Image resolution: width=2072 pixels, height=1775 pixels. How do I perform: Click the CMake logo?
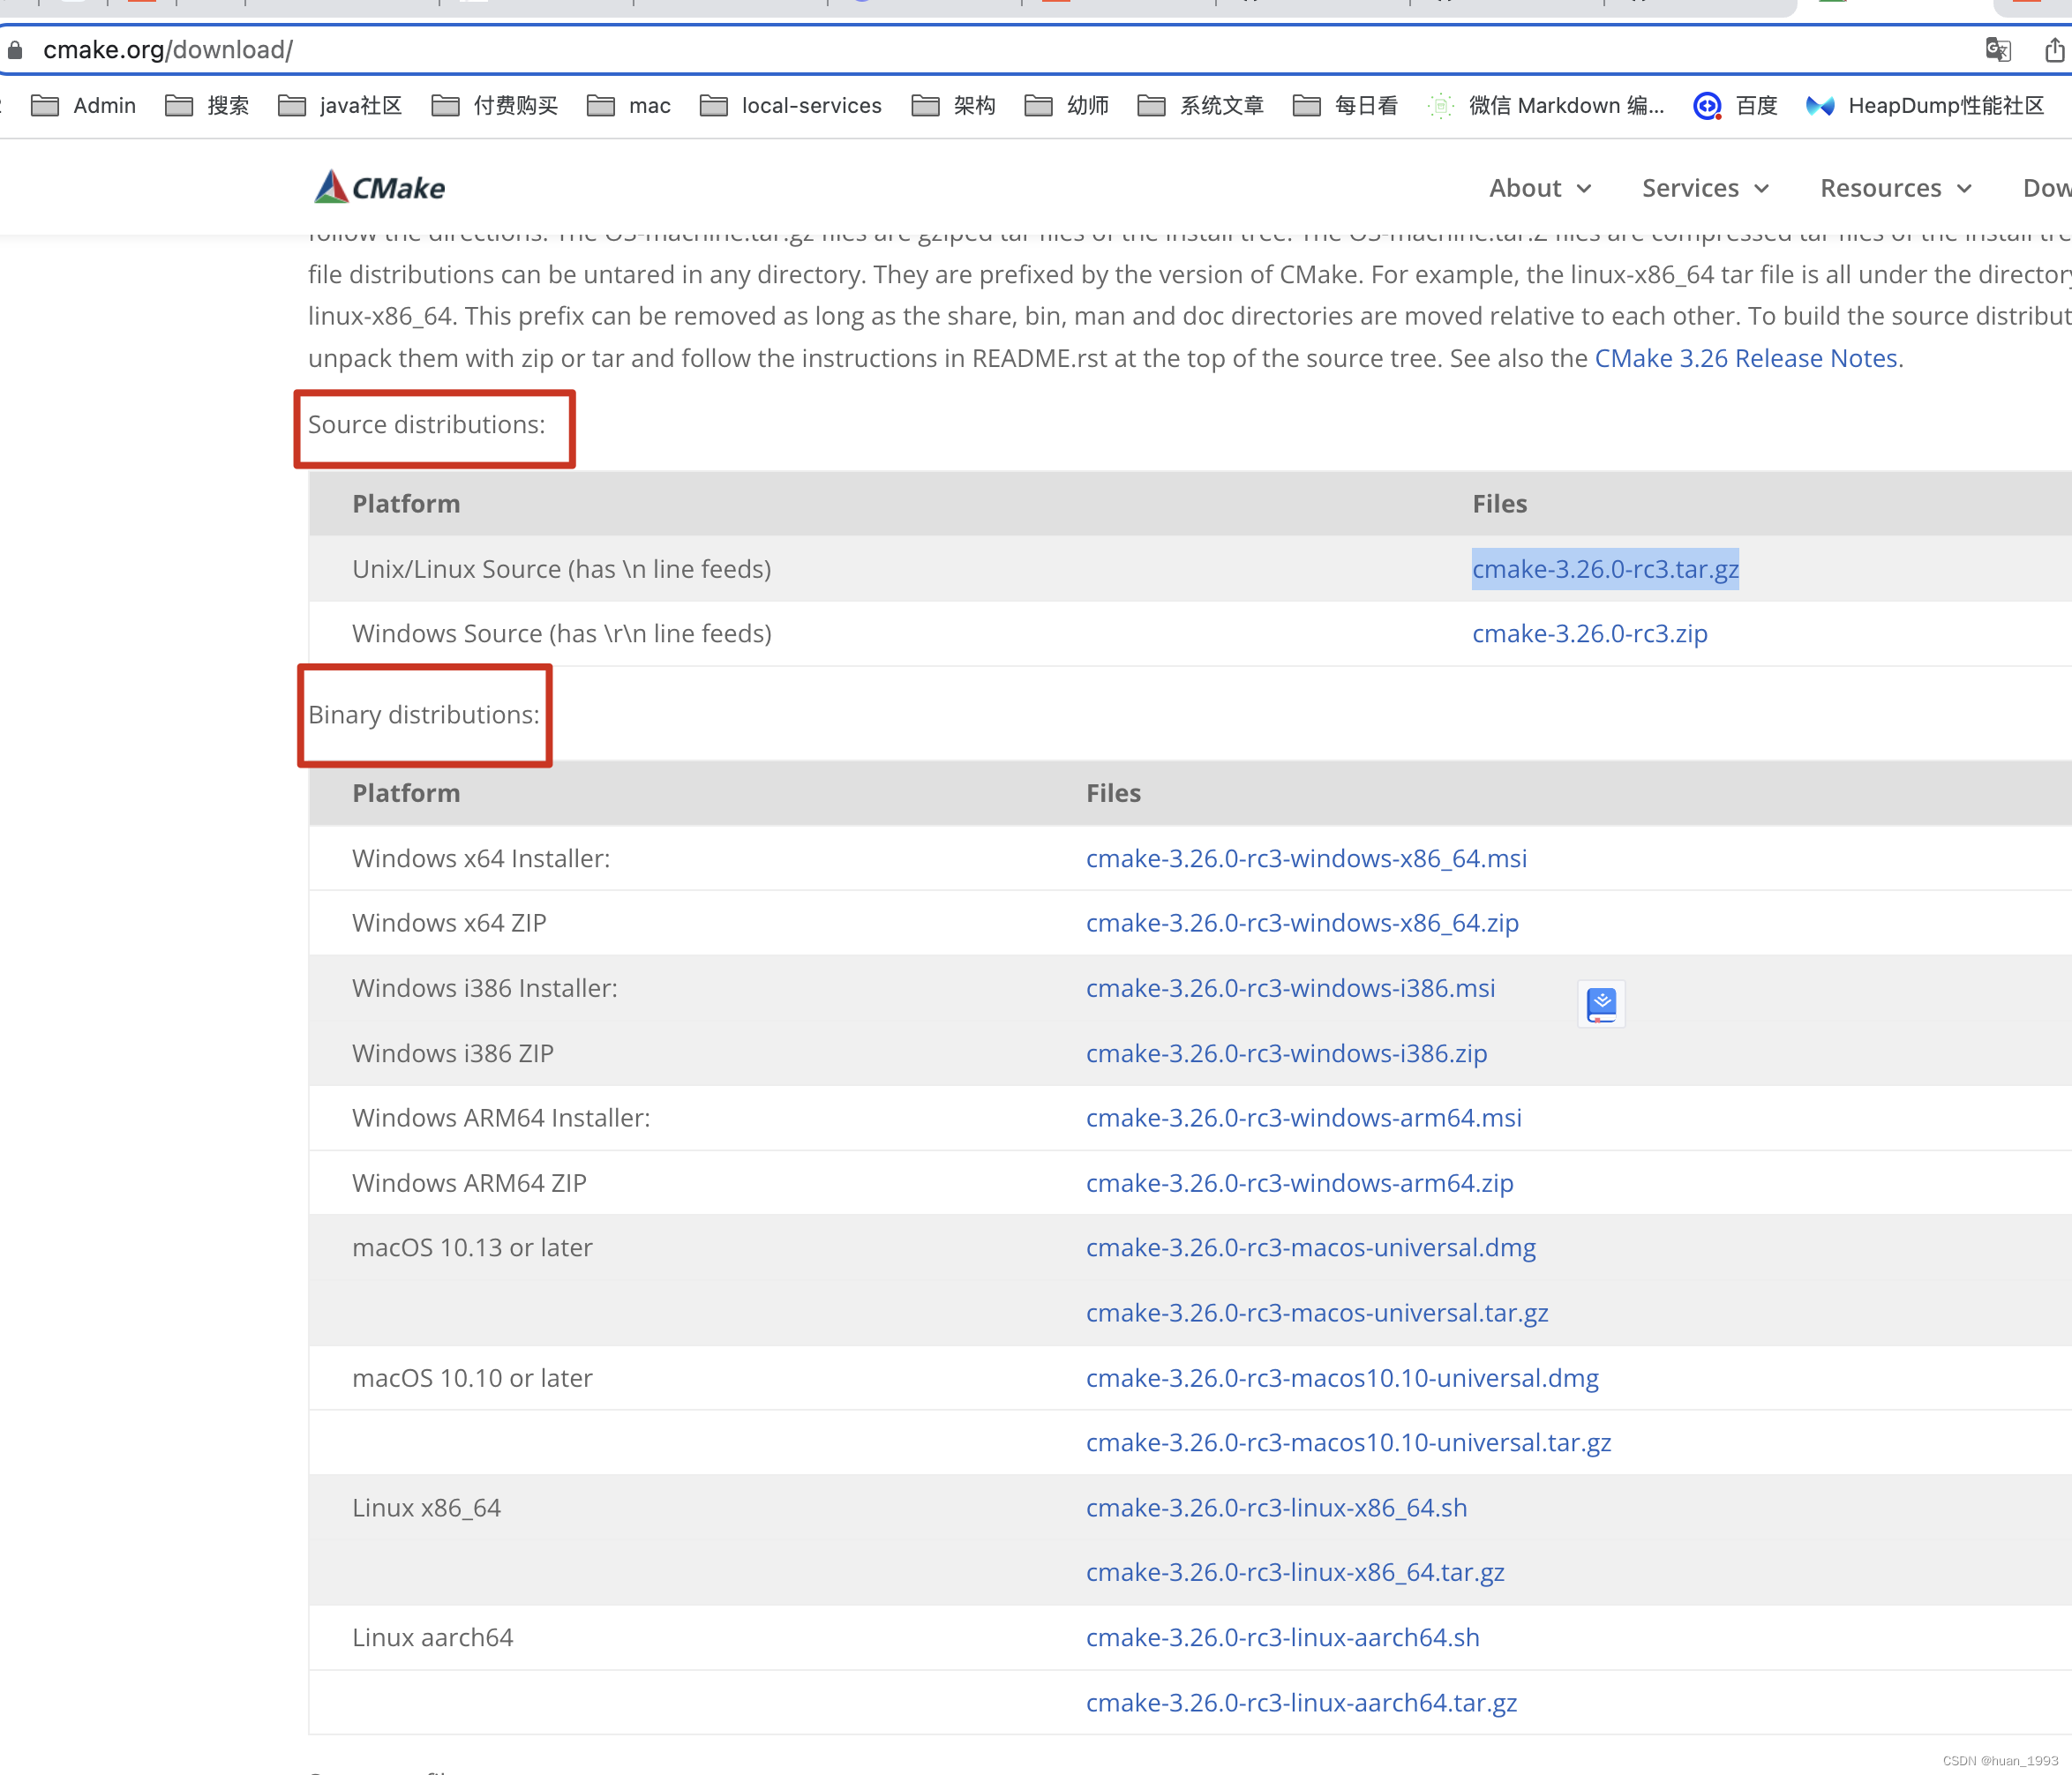(x=380, y=187)
